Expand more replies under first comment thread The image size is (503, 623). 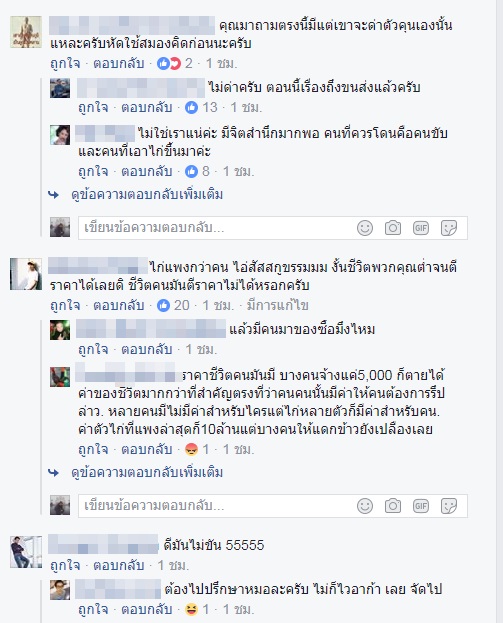click(x=147, y=195)
